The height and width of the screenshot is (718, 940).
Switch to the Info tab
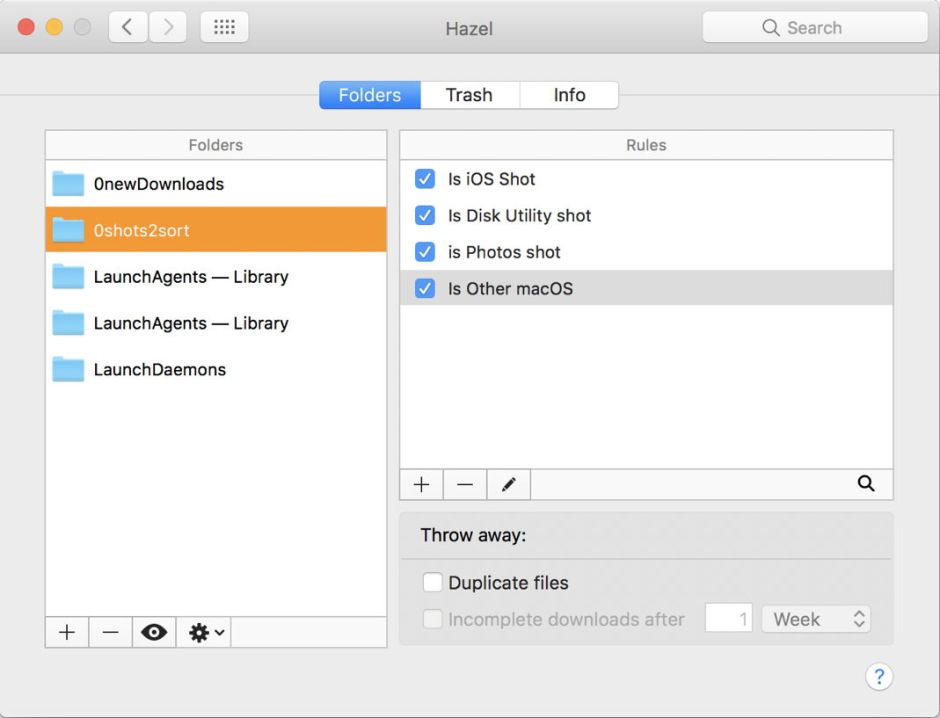coord(569,95)
